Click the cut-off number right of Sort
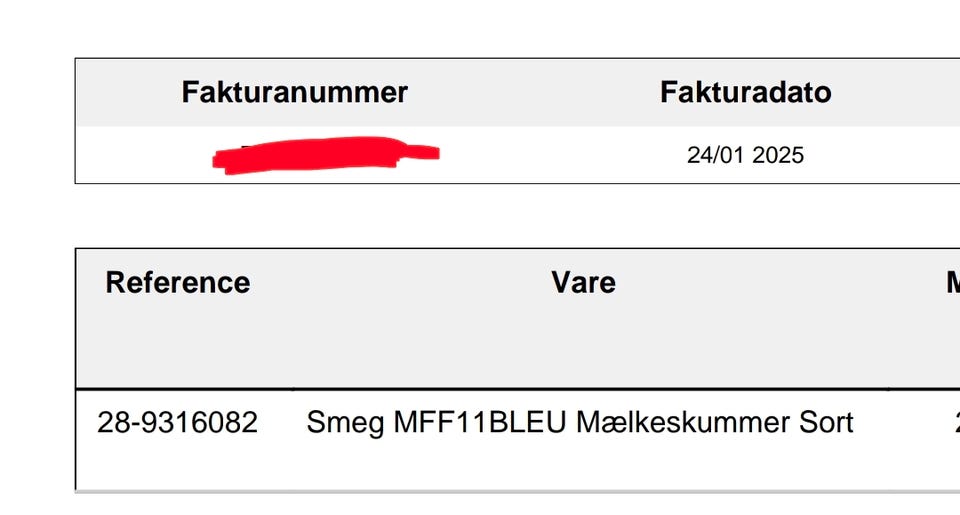 tap(955, 422)
